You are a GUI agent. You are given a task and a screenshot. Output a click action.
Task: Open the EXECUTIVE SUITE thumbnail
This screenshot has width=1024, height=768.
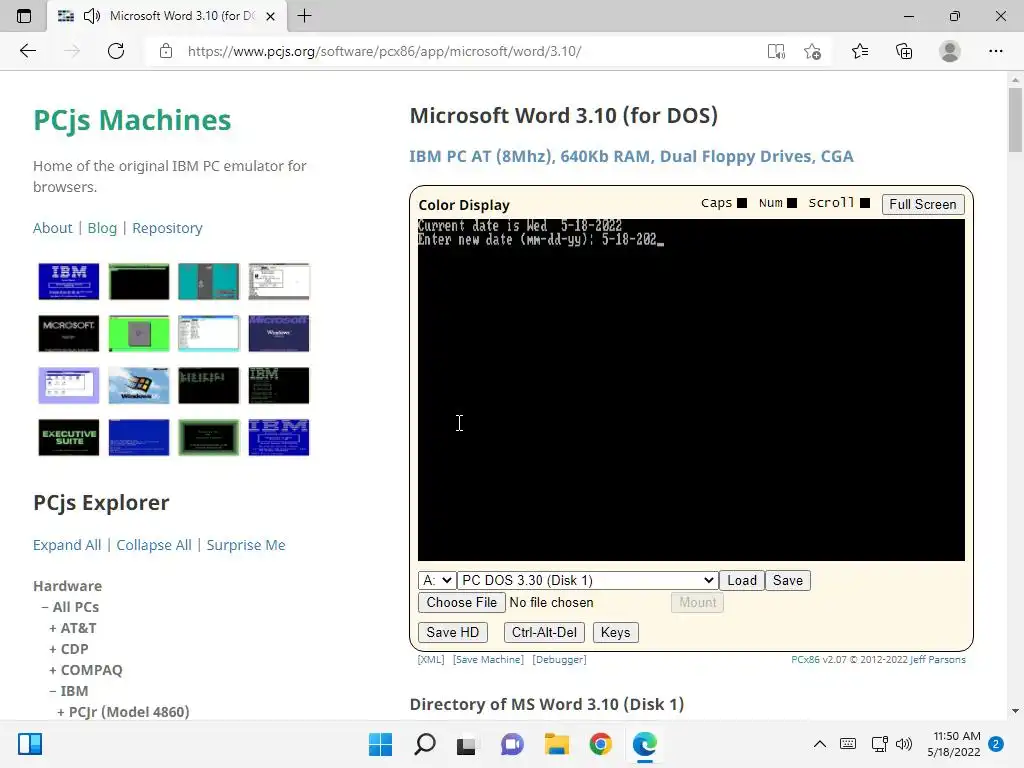[x=69, y=438]
